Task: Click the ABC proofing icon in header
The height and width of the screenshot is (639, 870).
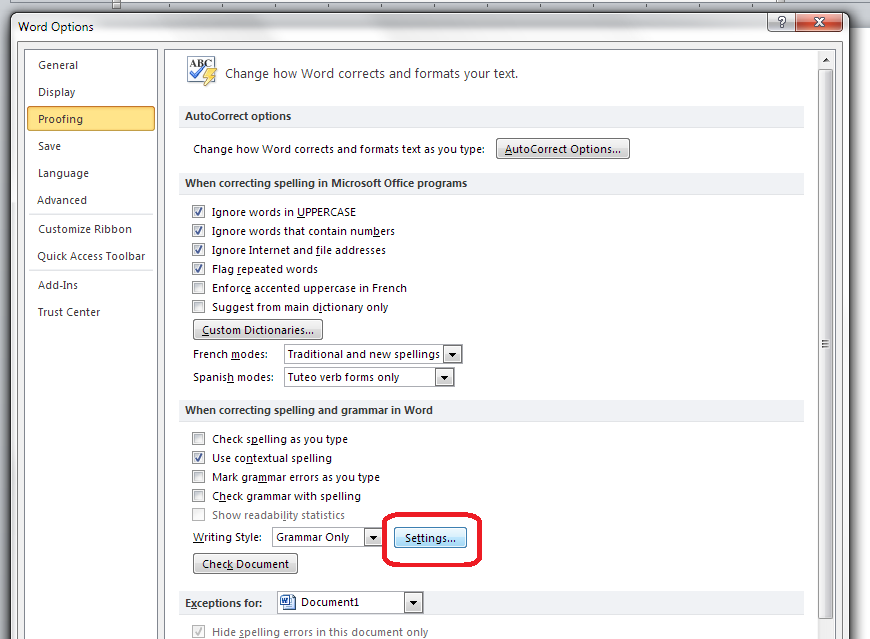Action: [x=201, y=71]
